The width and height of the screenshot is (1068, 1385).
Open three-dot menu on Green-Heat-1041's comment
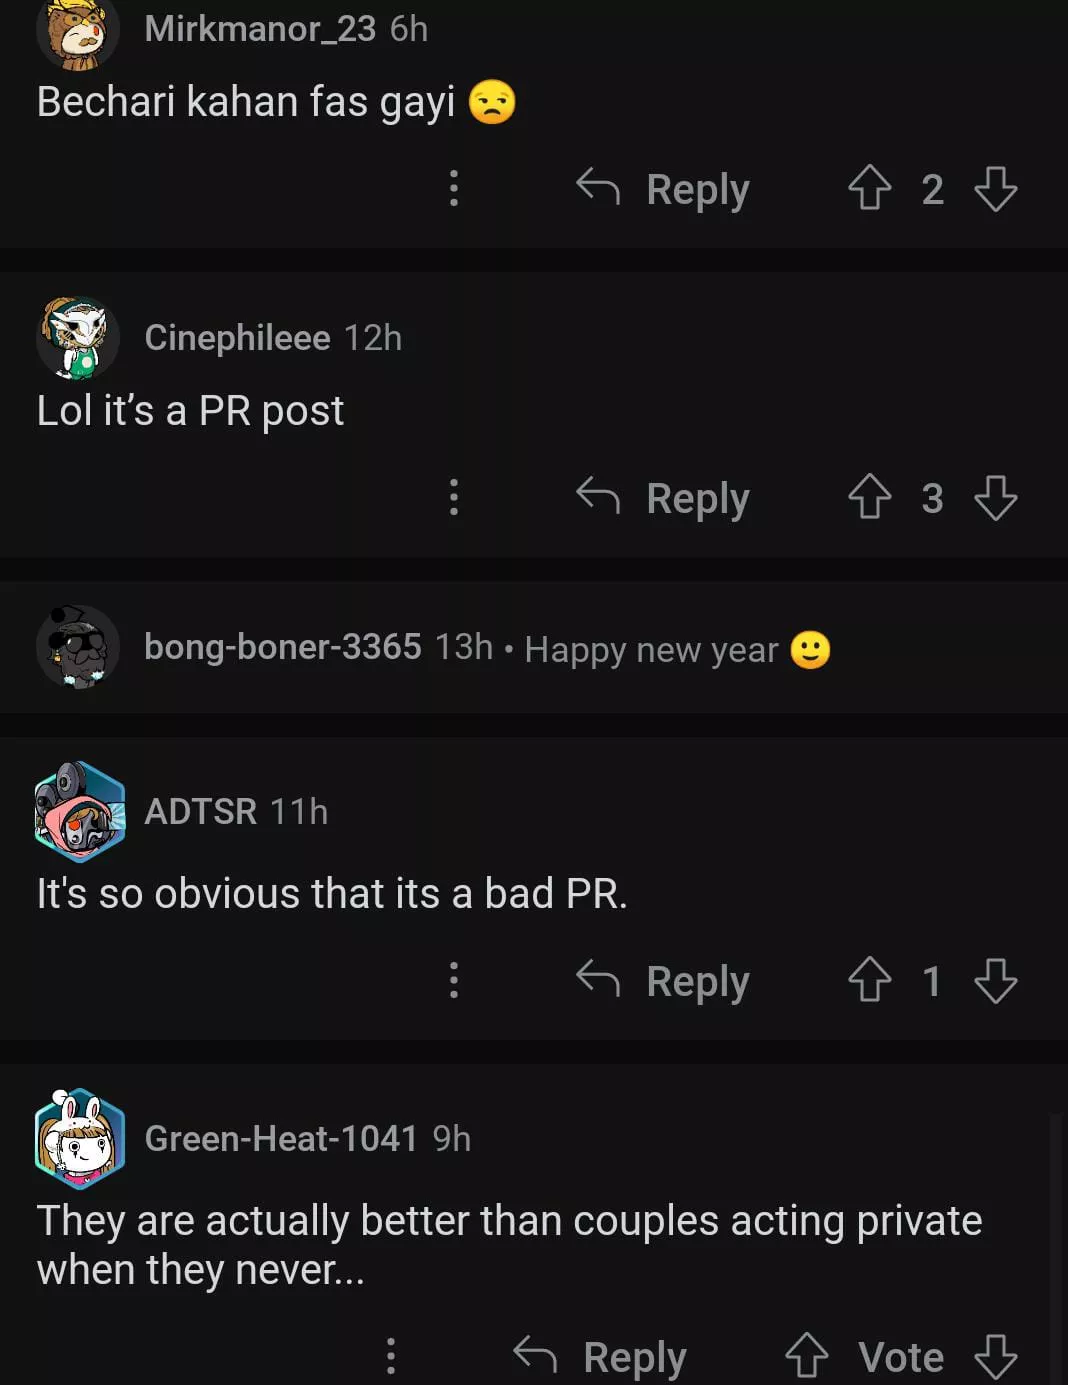tap(391, 1356)
